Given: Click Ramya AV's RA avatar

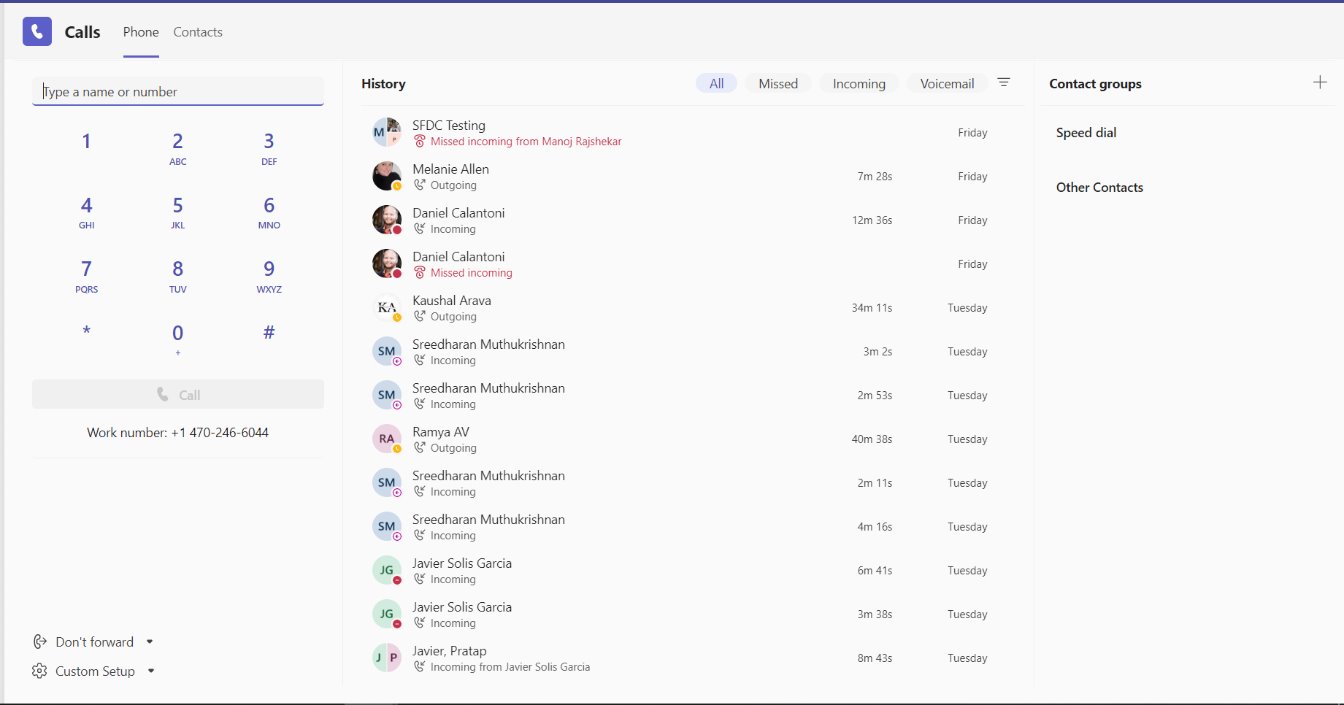Looking at the screenshot, I should pyautogui.click(x=387, y=439).
